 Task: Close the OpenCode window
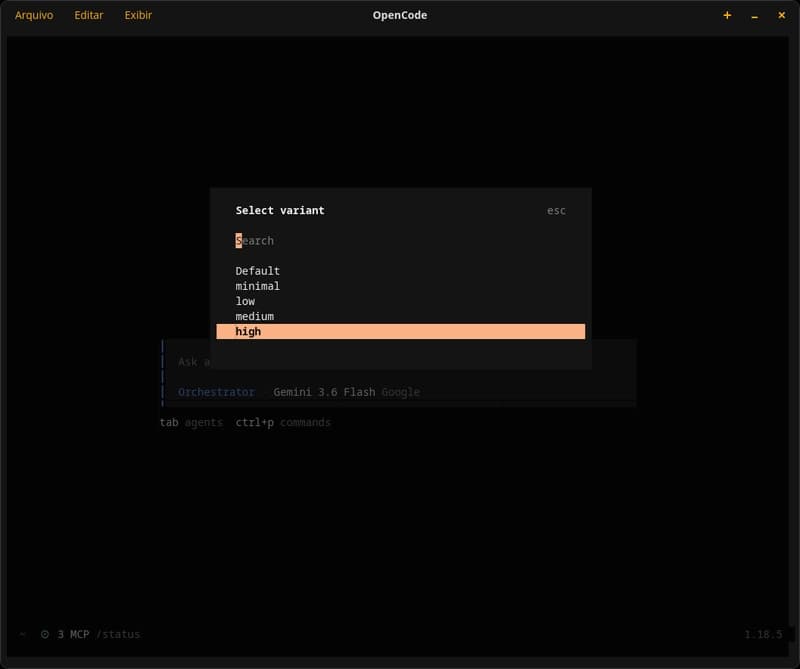[x=781, y=15]
